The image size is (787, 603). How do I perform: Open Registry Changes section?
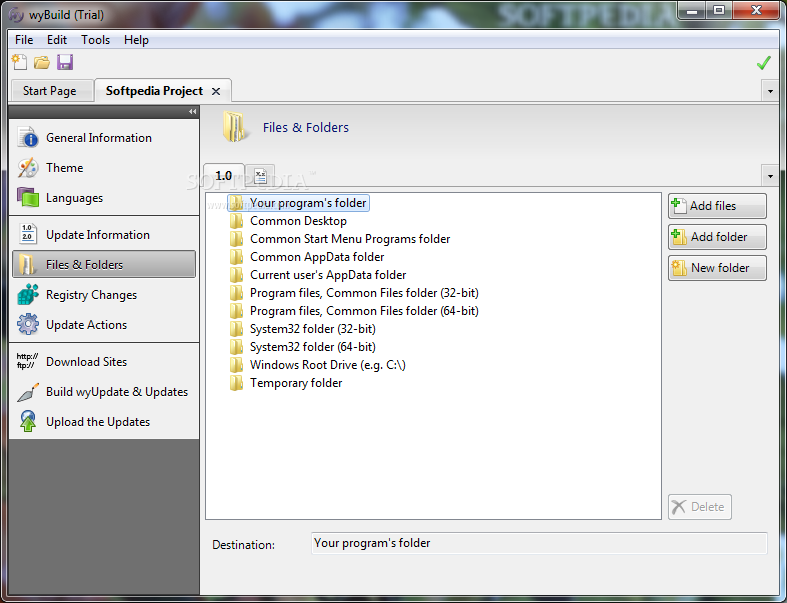[x=104, y=295]
